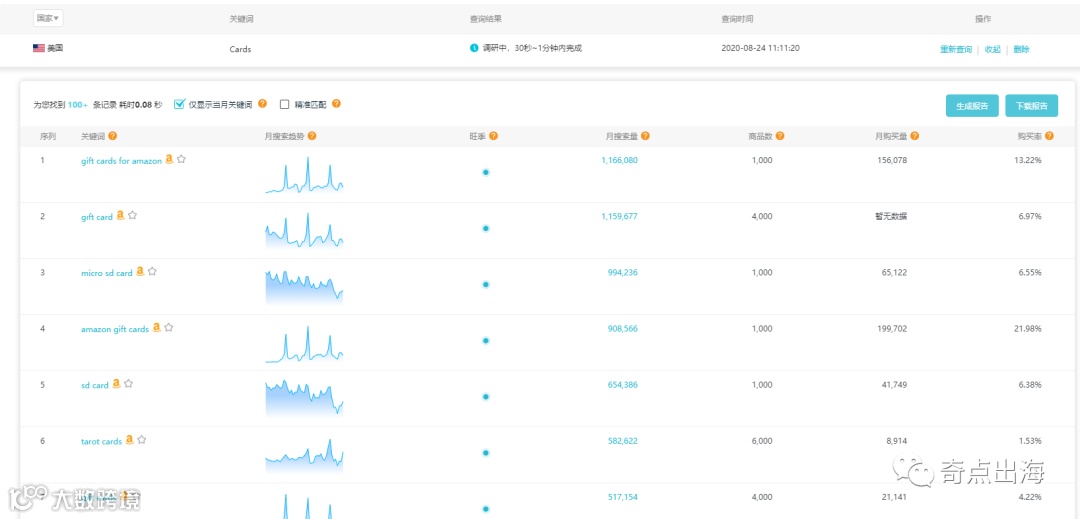Click search volume 654,386
The width and height of the screenshot is (1080, 519).
623,385
